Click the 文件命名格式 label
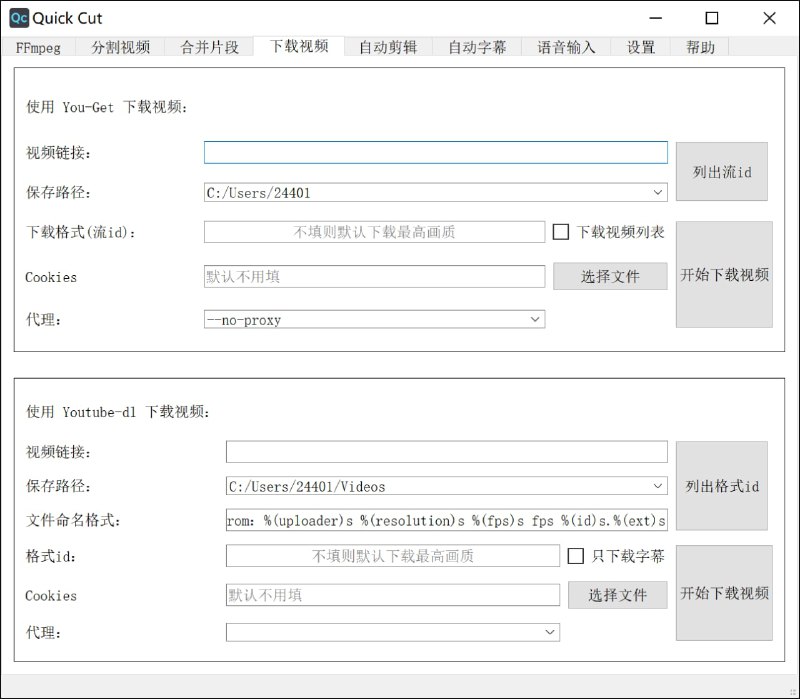The image size is (800, 699). [x=73, y=520]
